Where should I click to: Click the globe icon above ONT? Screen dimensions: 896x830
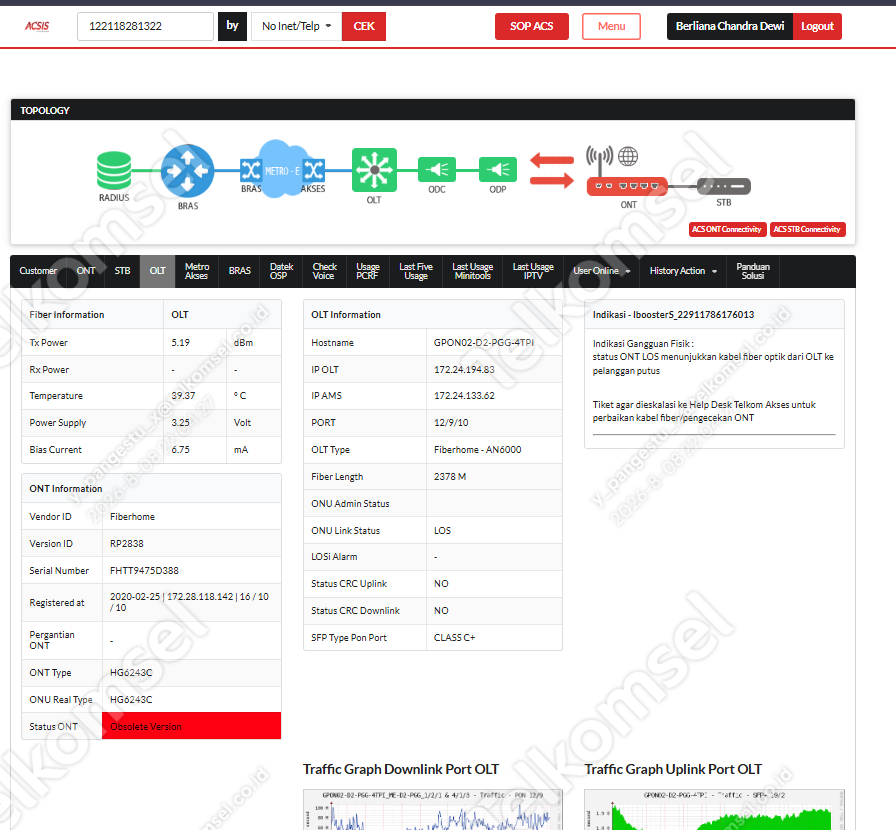628,156
